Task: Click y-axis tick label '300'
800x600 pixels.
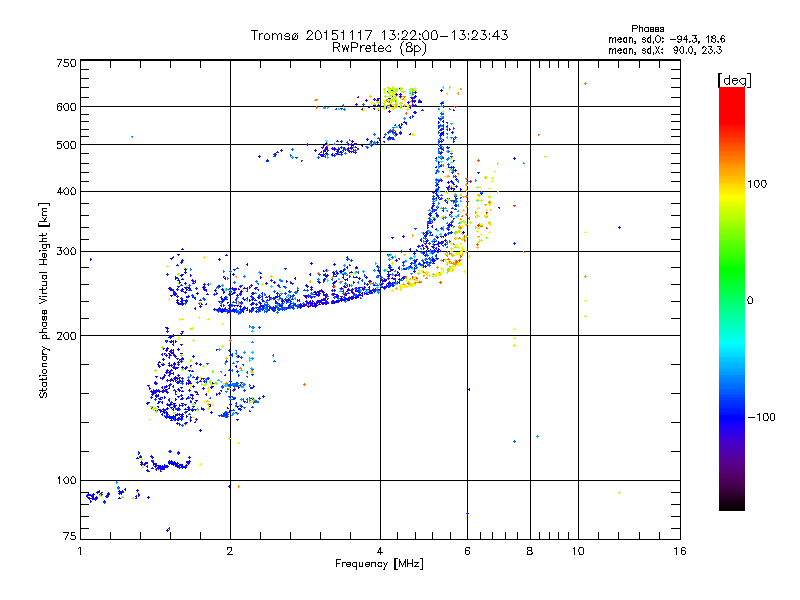Action: tap(66, 252)
